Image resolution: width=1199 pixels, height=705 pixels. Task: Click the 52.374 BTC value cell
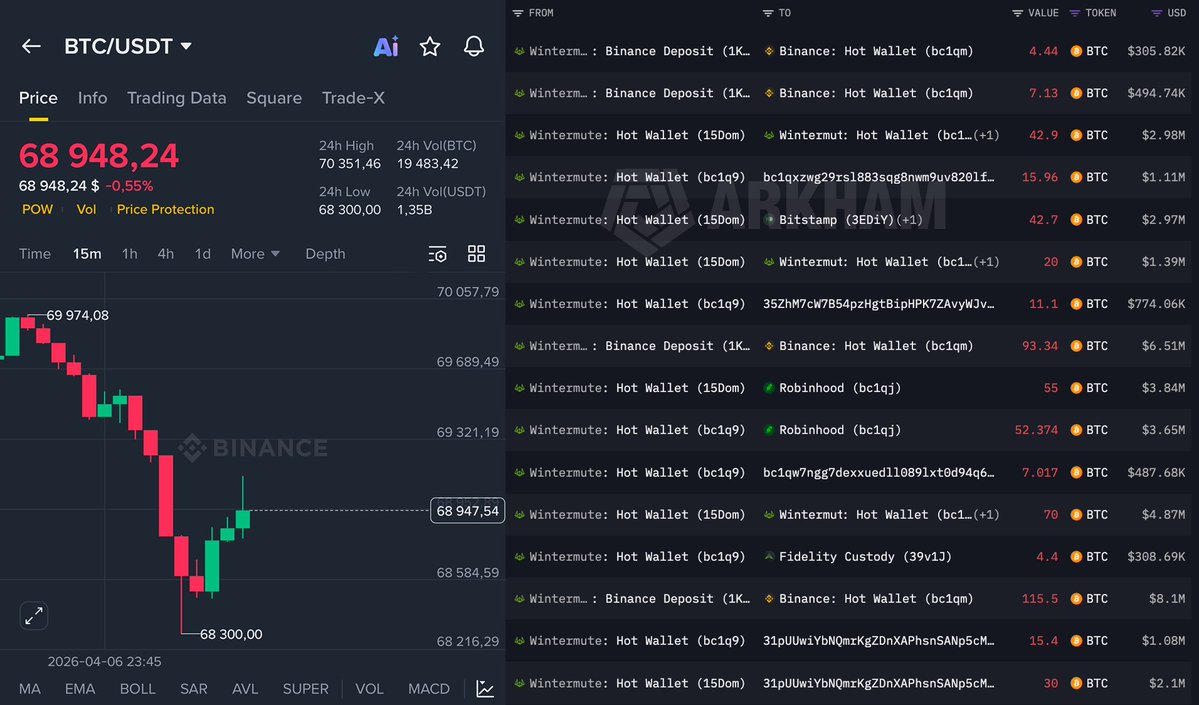tap(1036, 430)
